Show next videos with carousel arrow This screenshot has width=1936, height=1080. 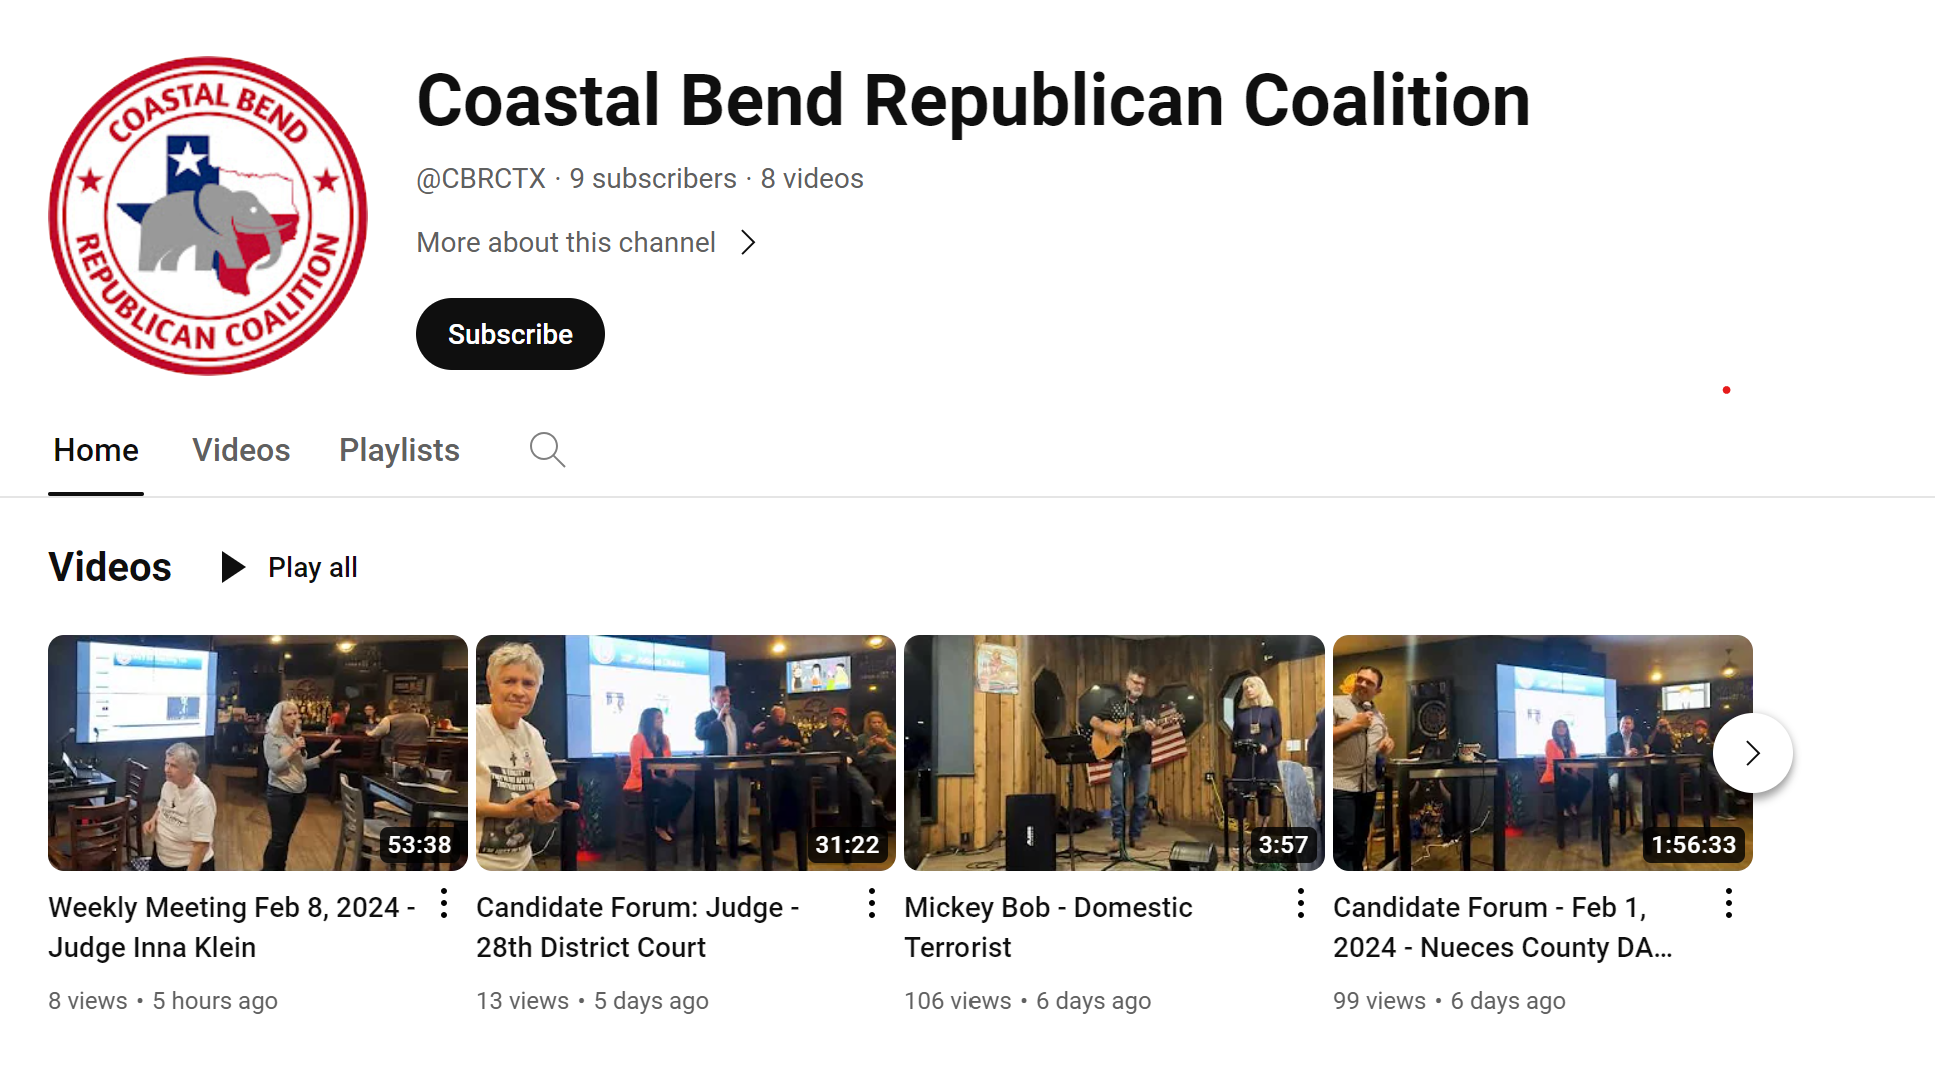1752,753
